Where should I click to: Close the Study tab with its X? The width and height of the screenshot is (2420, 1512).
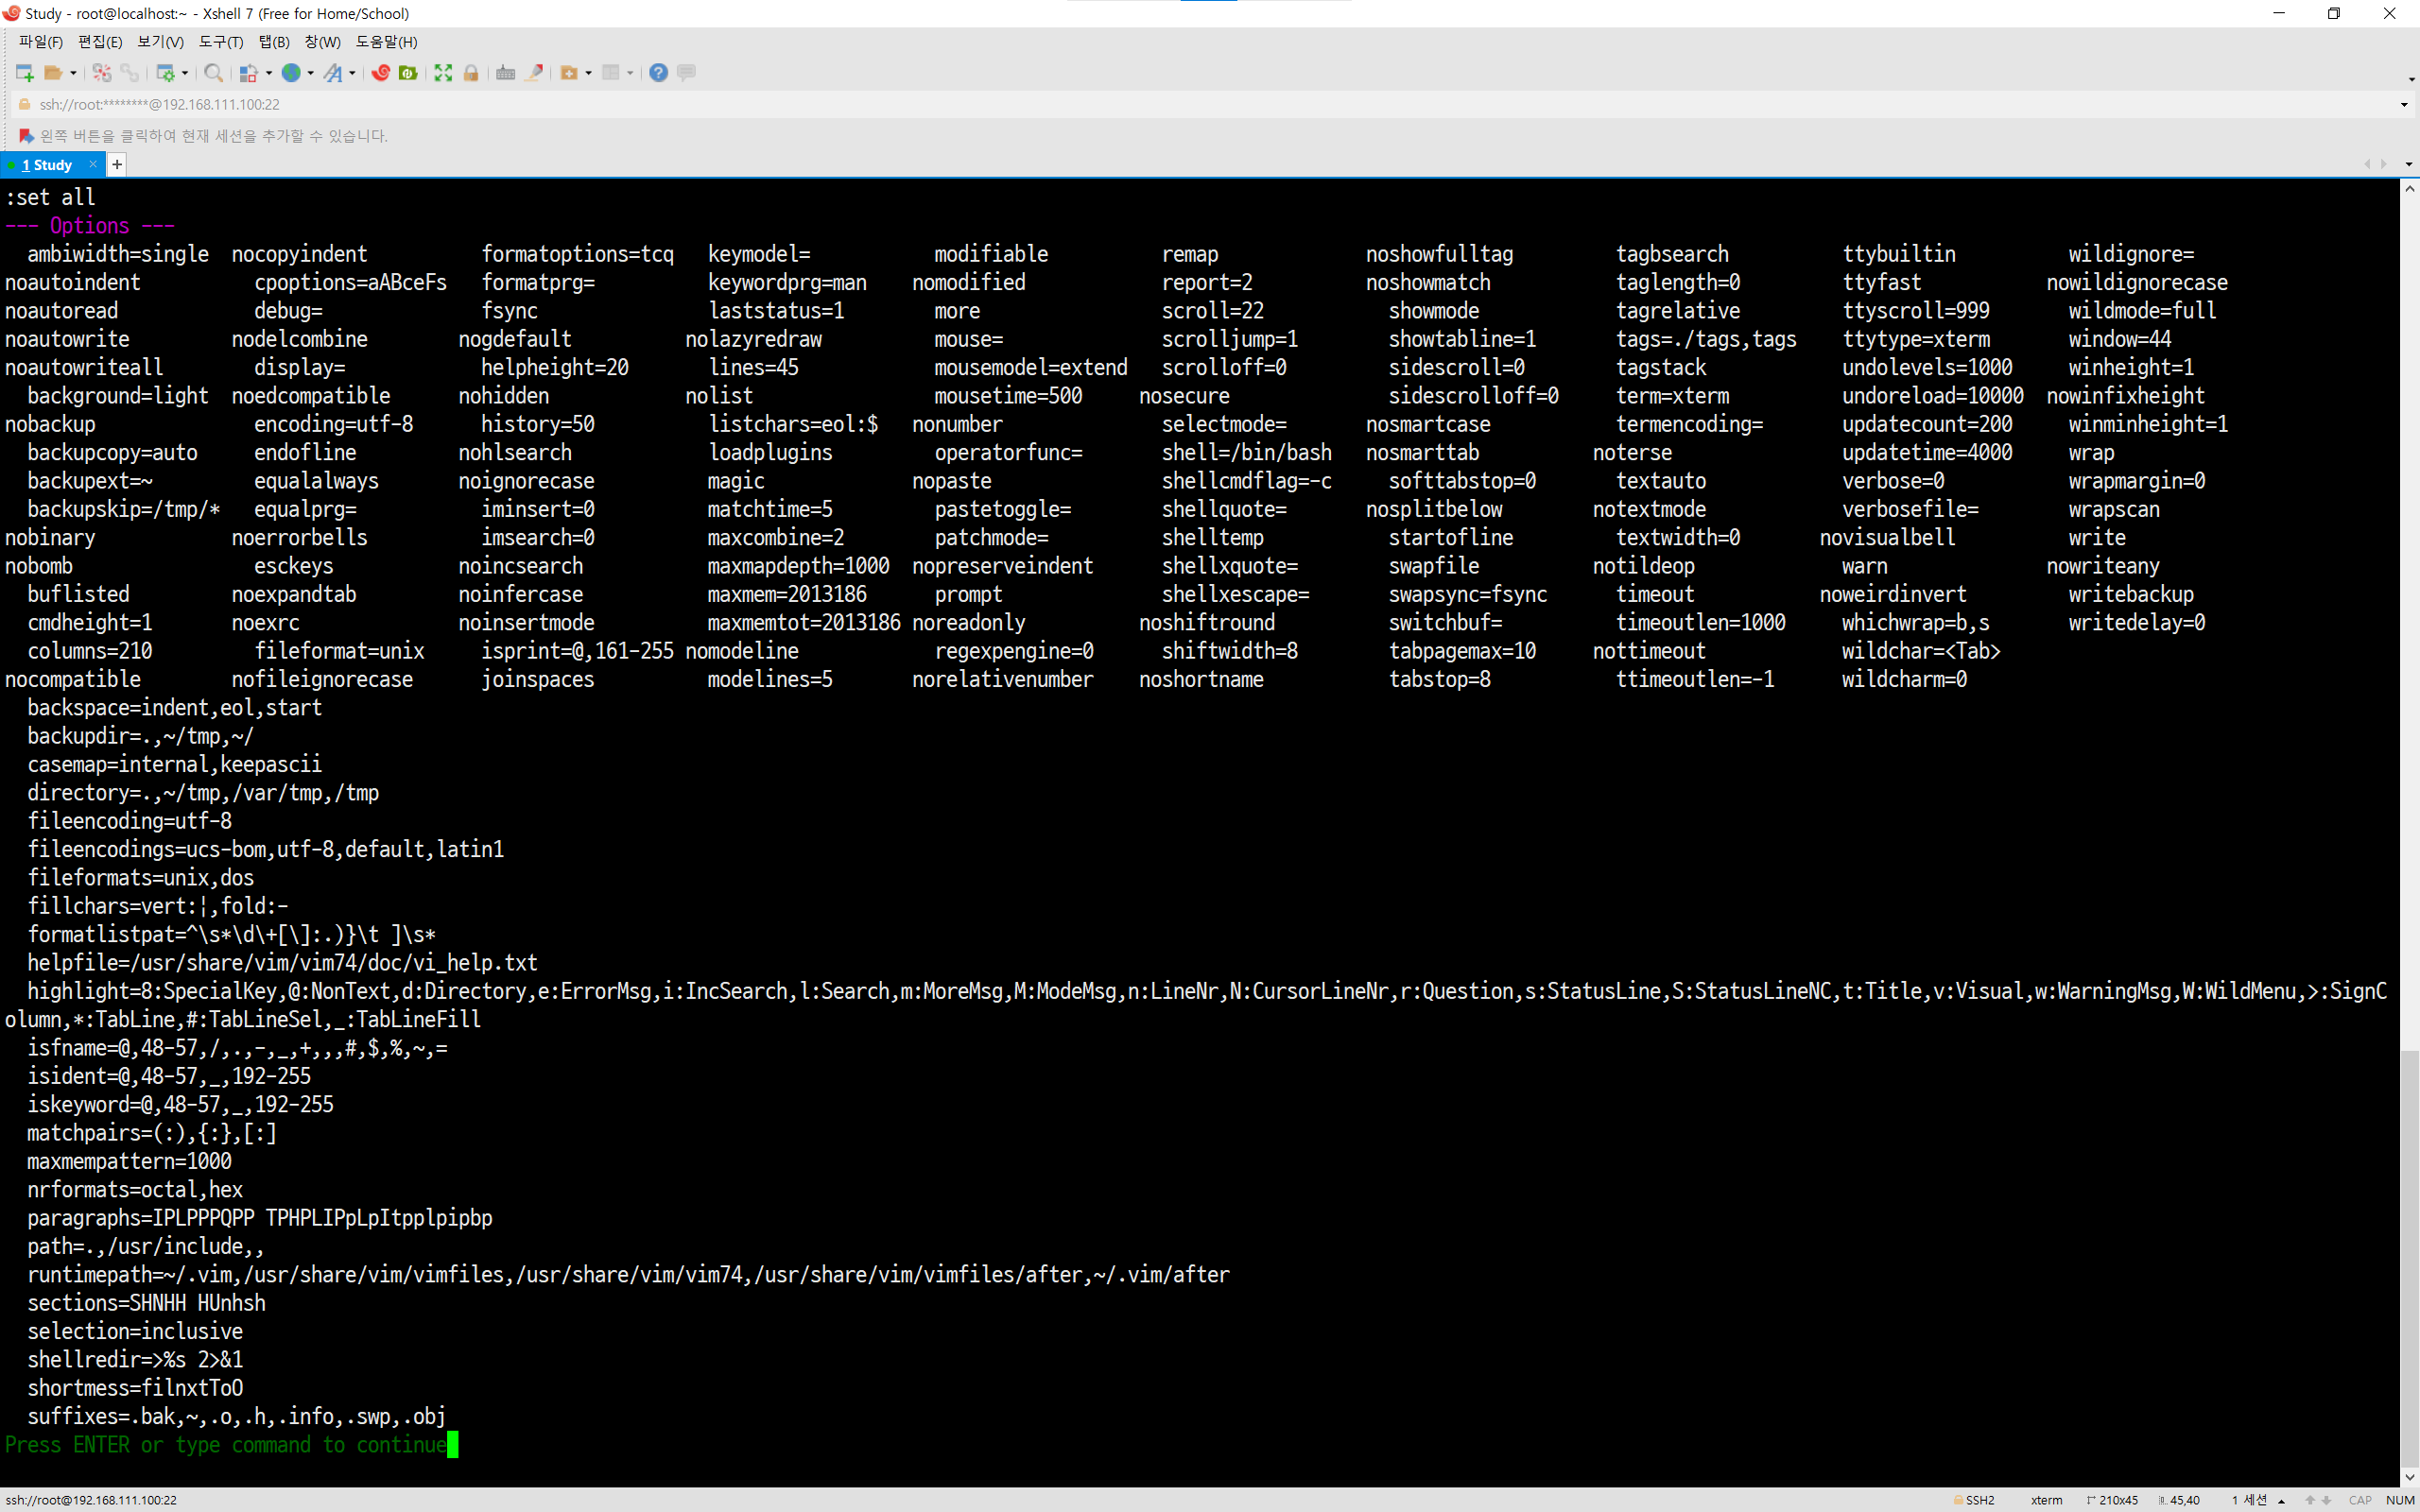[93, 164]
